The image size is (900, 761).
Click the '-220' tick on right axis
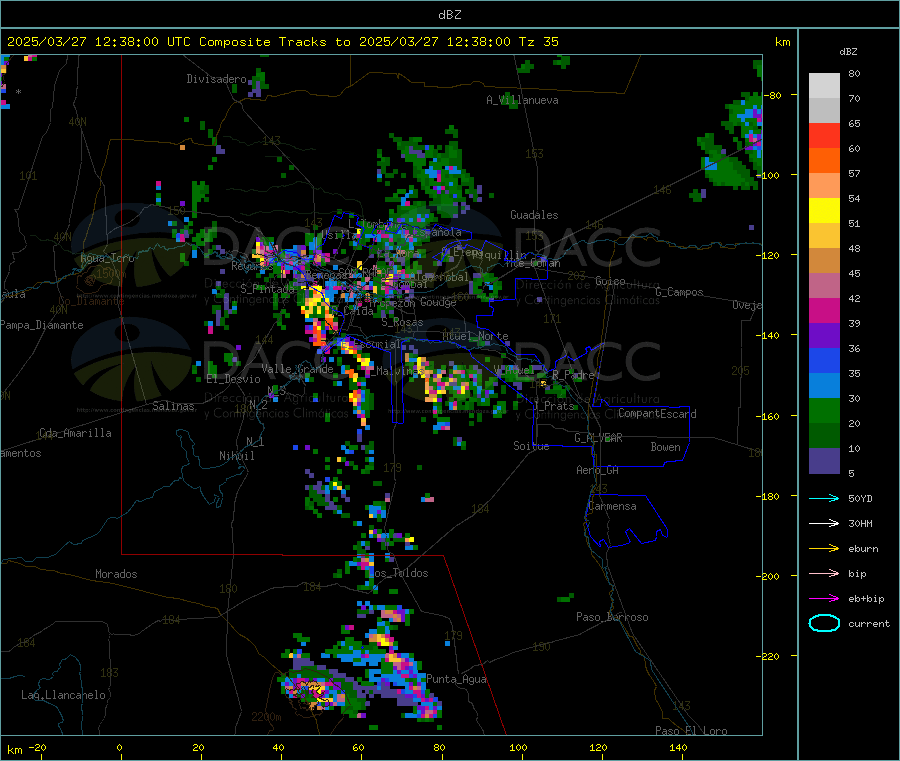pyautogui.click(x=770, y=656)
